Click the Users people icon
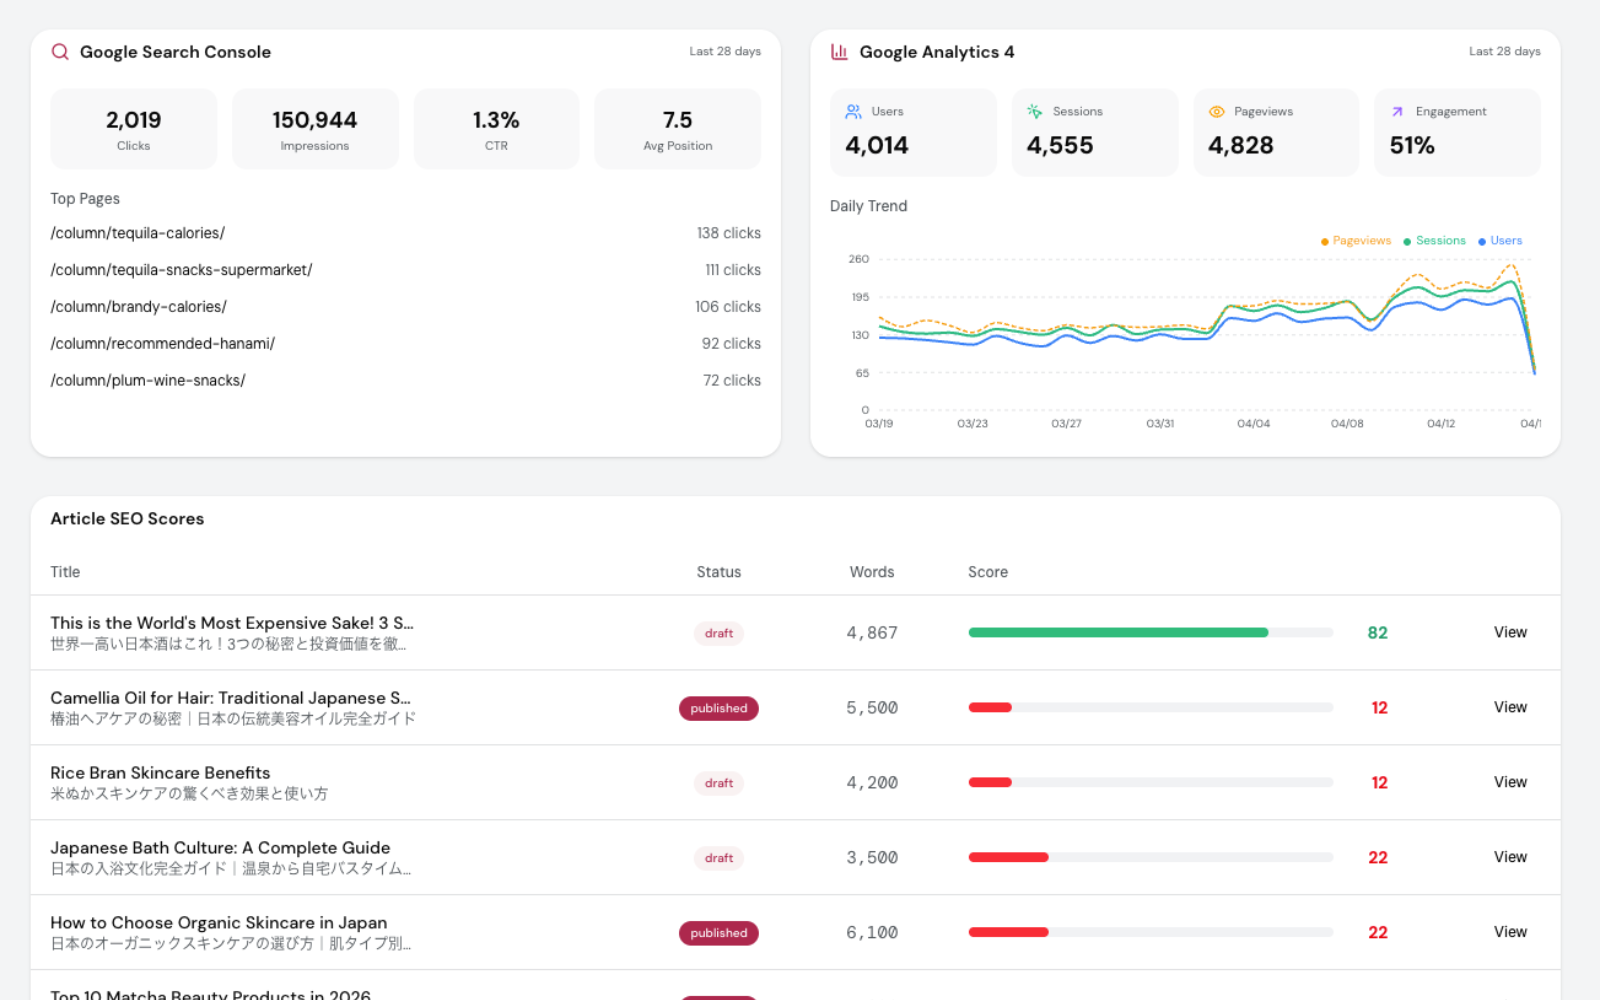Image resolution: width=1600 pixels, height=1000 pixels. coord(853,112)
